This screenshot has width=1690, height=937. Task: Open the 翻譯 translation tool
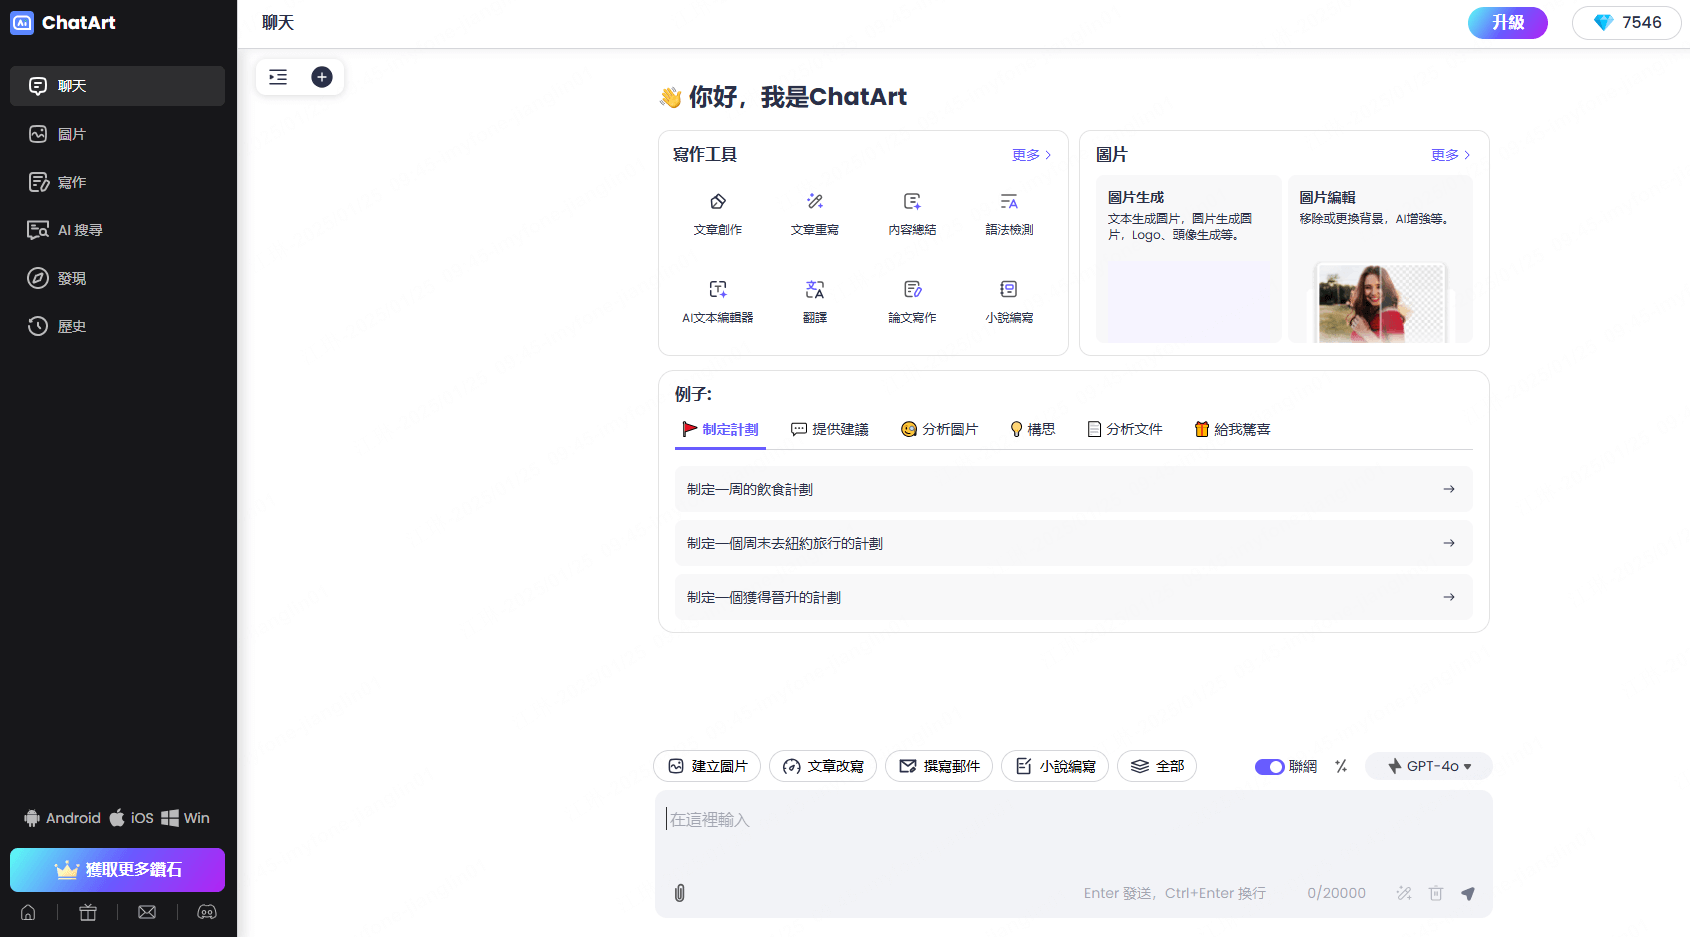coord(814,302)
